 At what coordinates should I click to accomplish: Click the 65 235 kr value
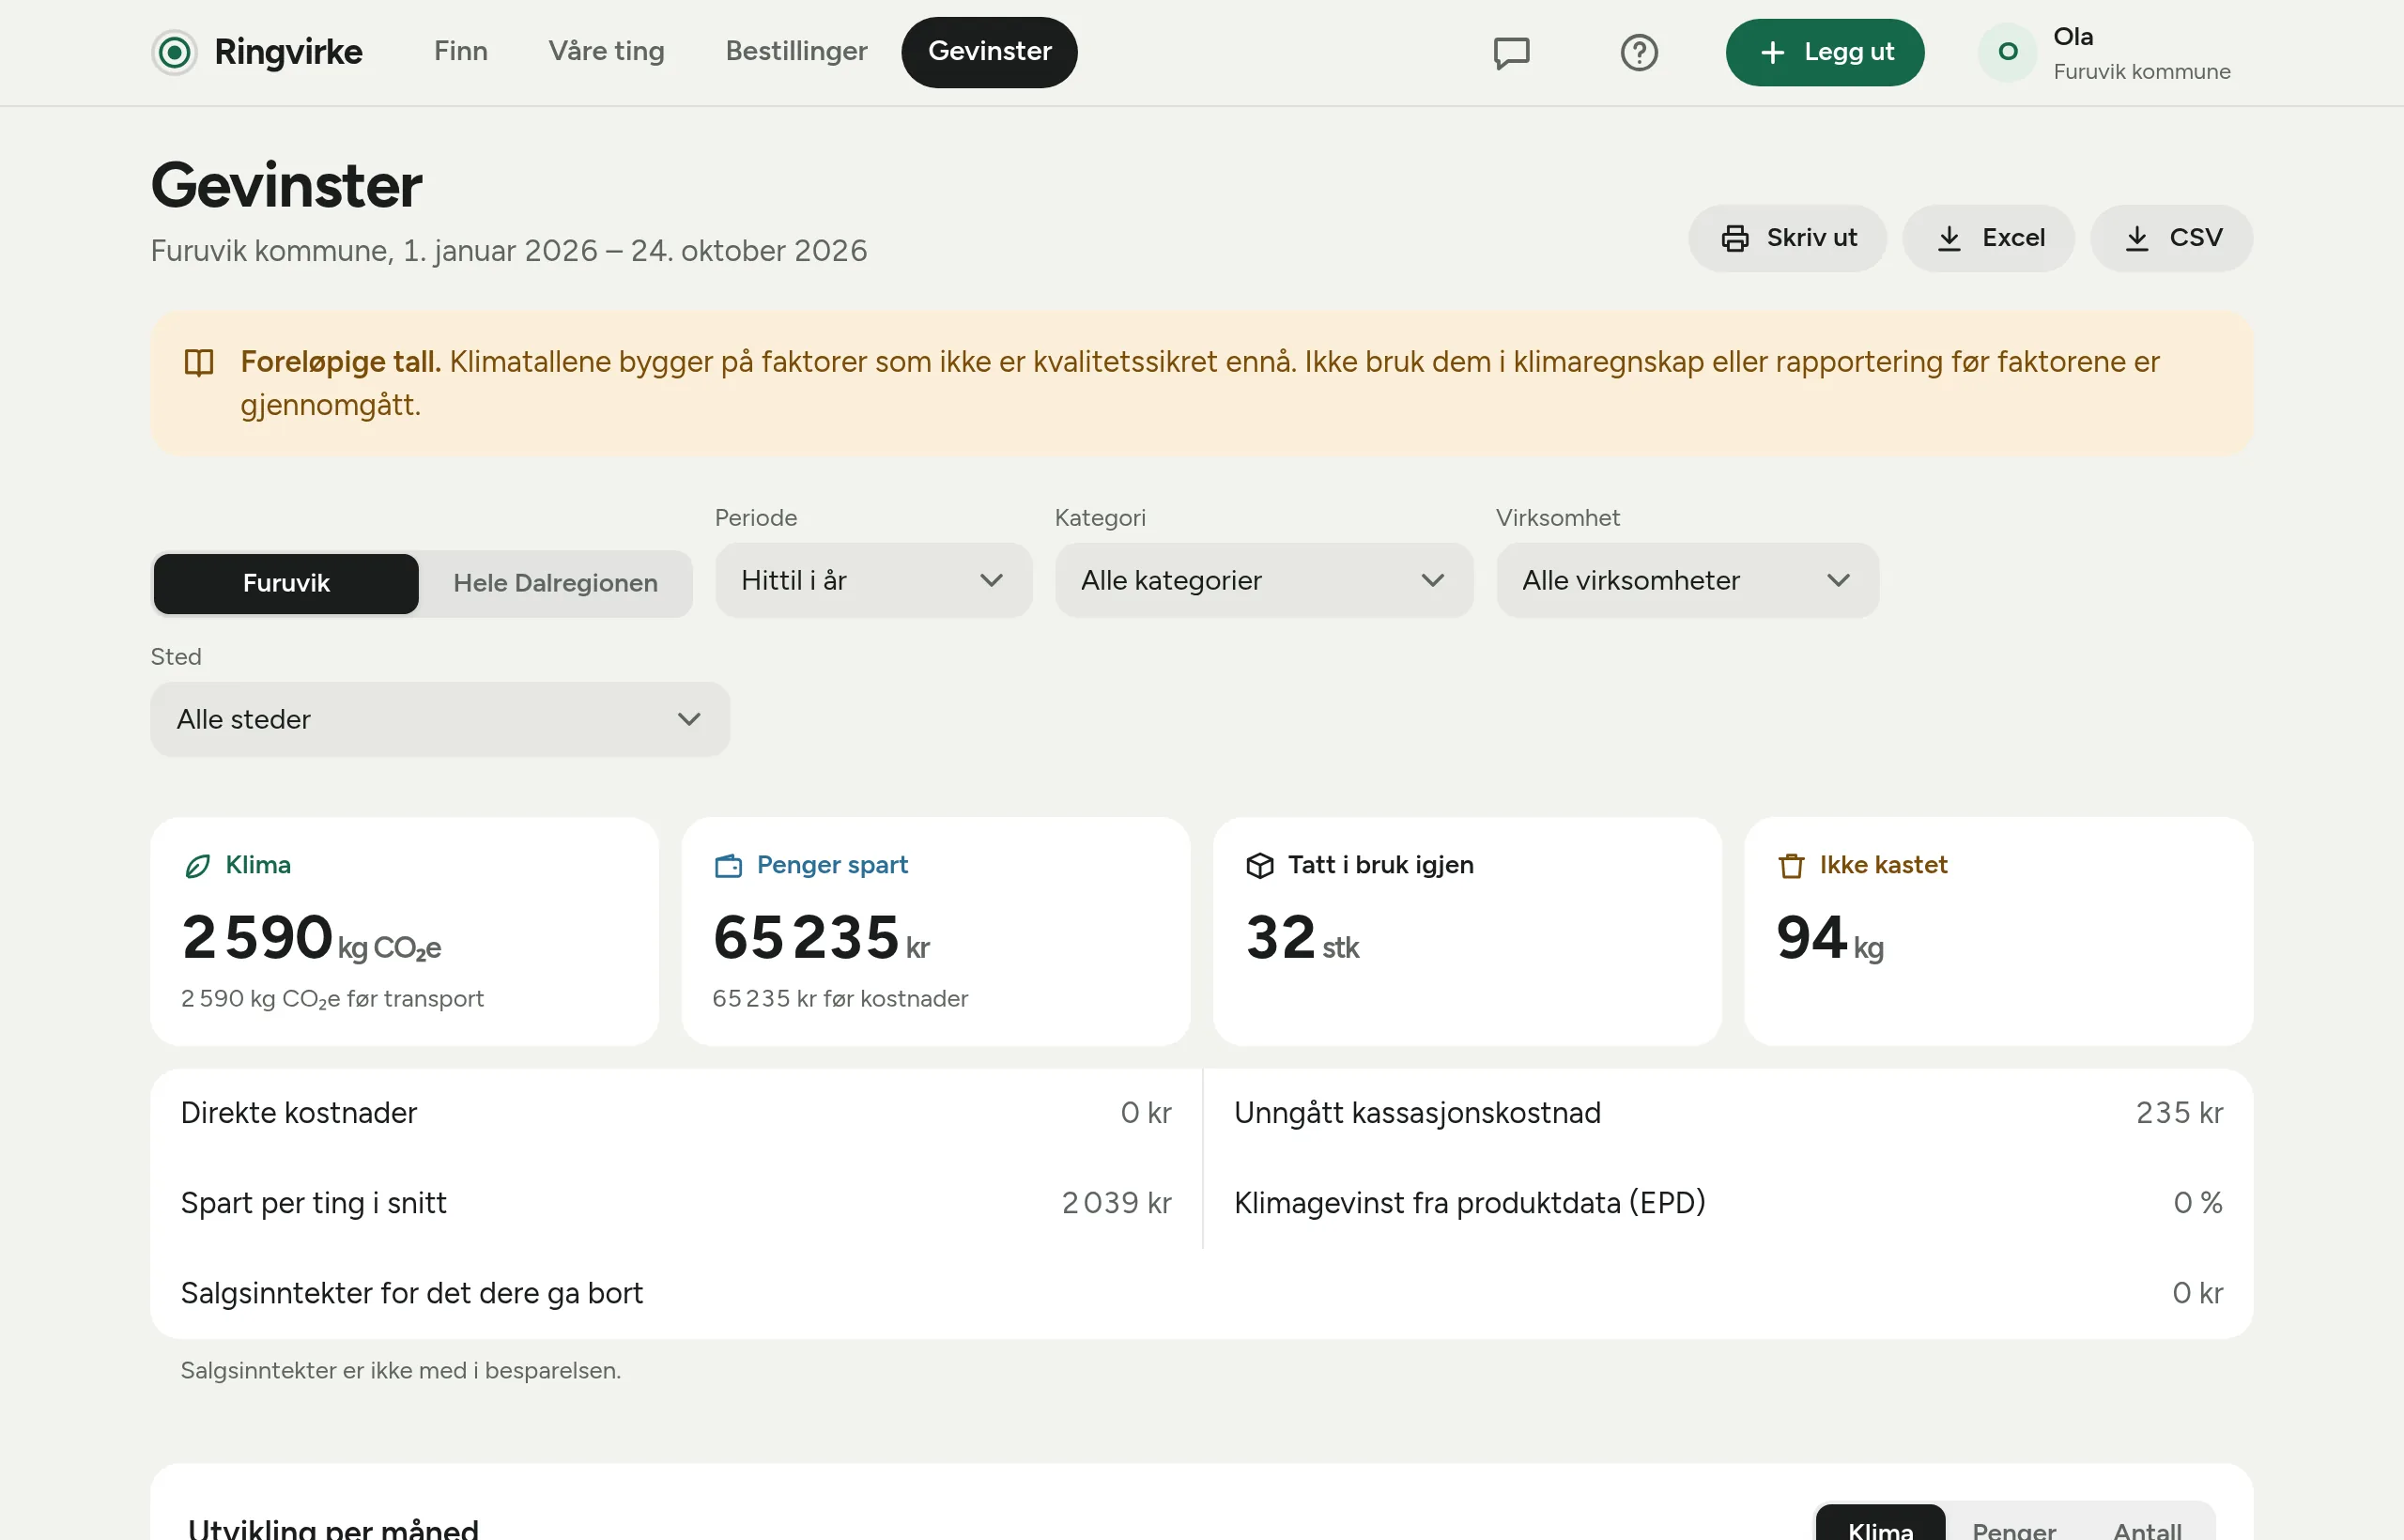point(821,939)
